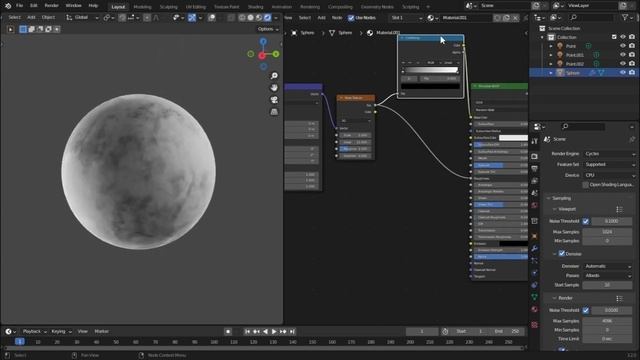
Task: Jump to the timeline start
Action: [247, 331]
